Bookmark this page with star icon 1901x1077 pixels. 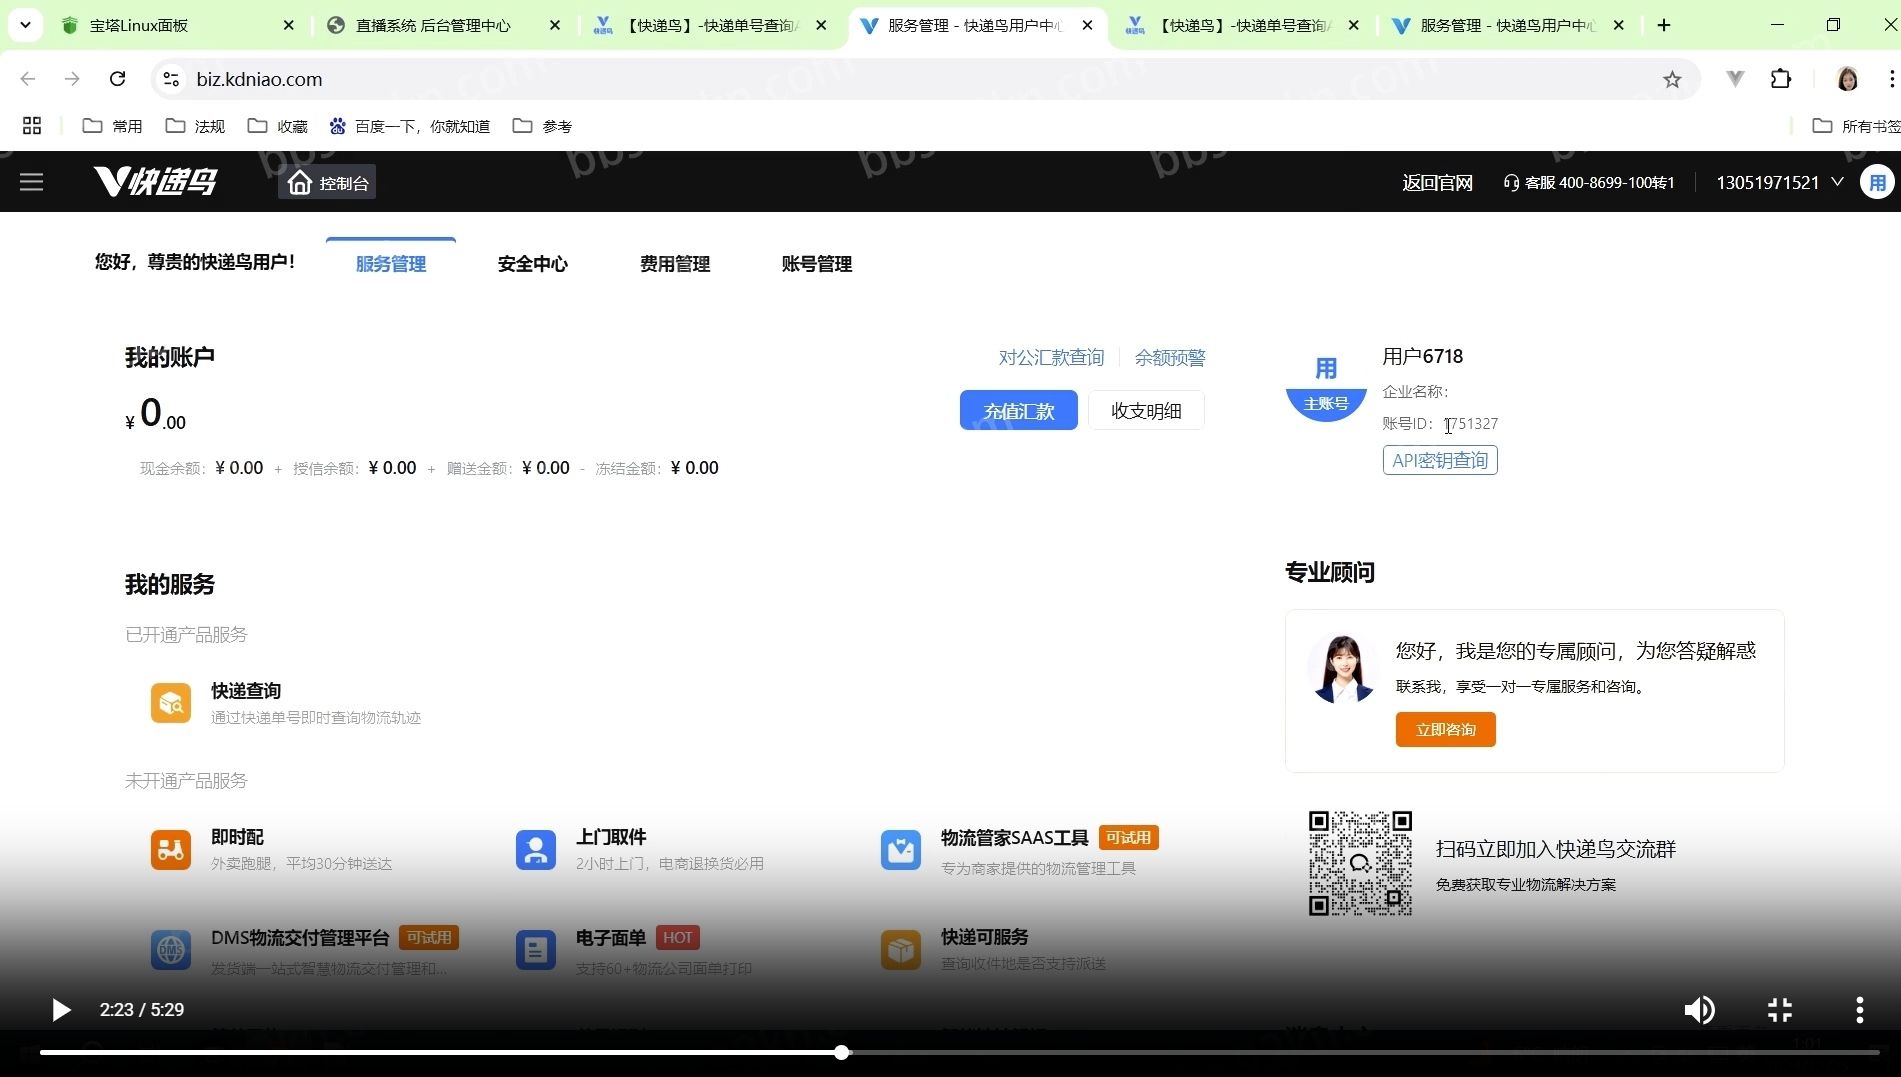click(1672, 79)
